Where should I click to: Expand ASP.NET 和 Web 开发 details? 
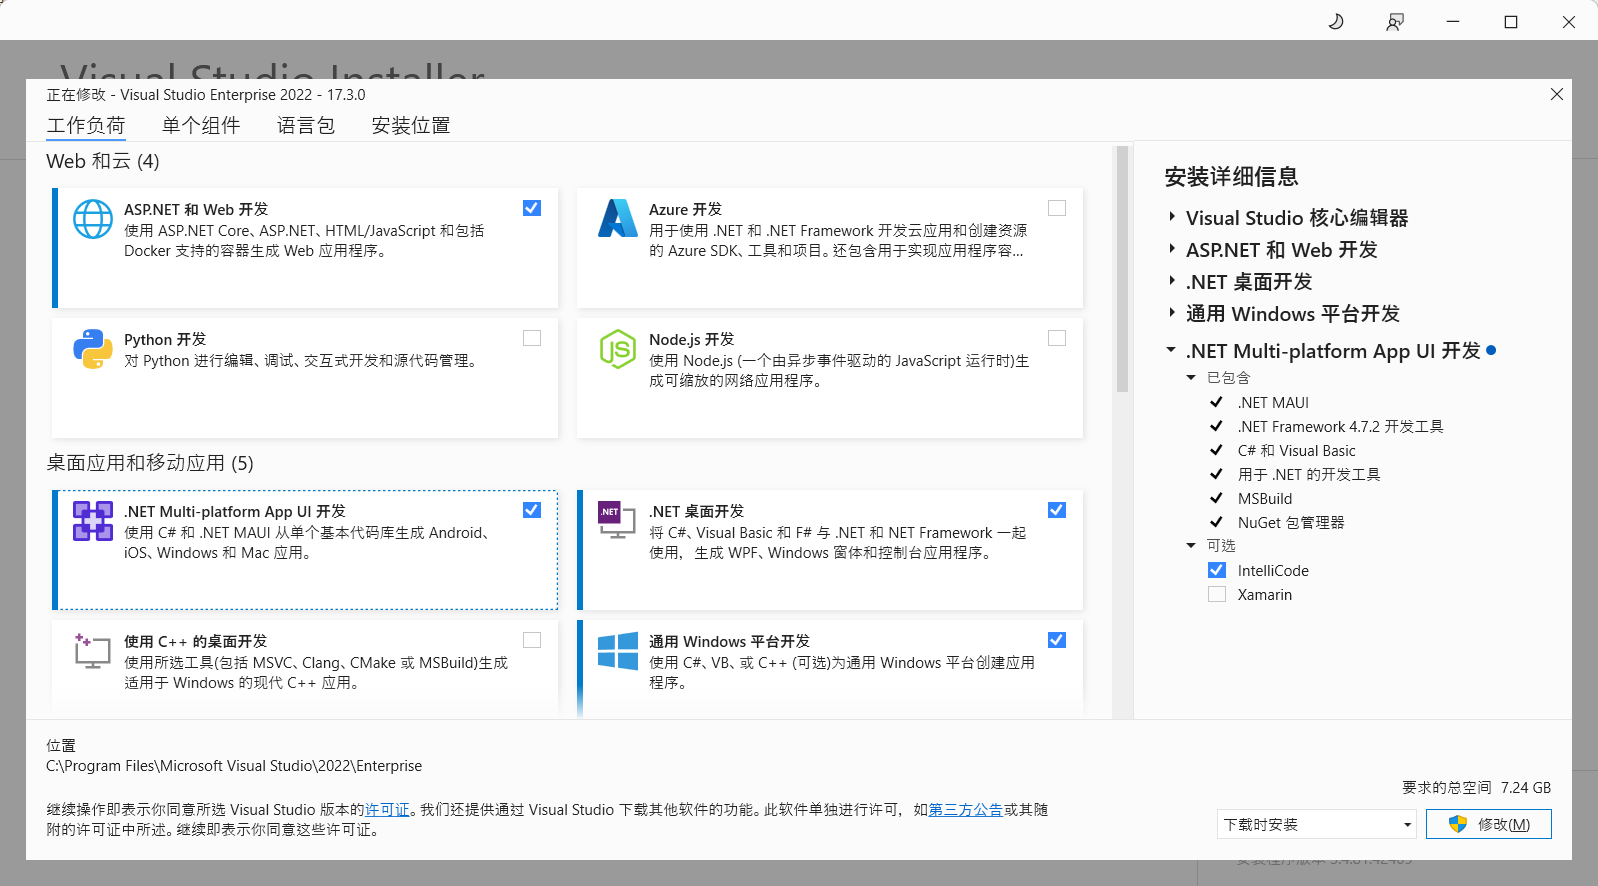[x=1172, y=249]
